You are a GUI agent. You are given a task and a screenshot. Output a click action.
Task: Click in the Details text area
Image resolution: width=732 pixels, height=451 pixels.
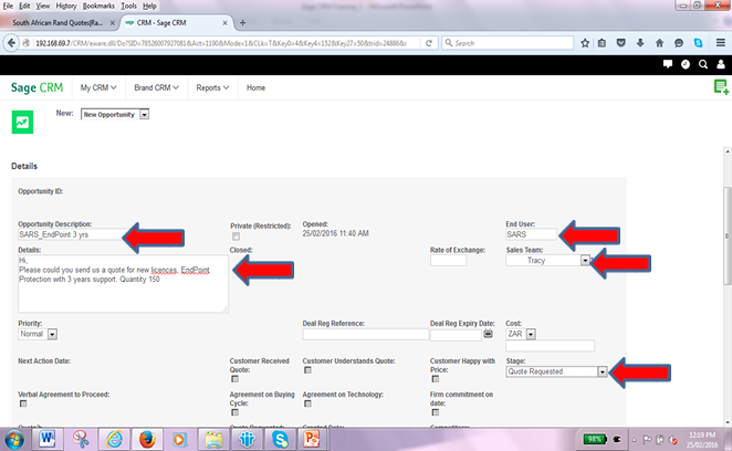point(123,284)
